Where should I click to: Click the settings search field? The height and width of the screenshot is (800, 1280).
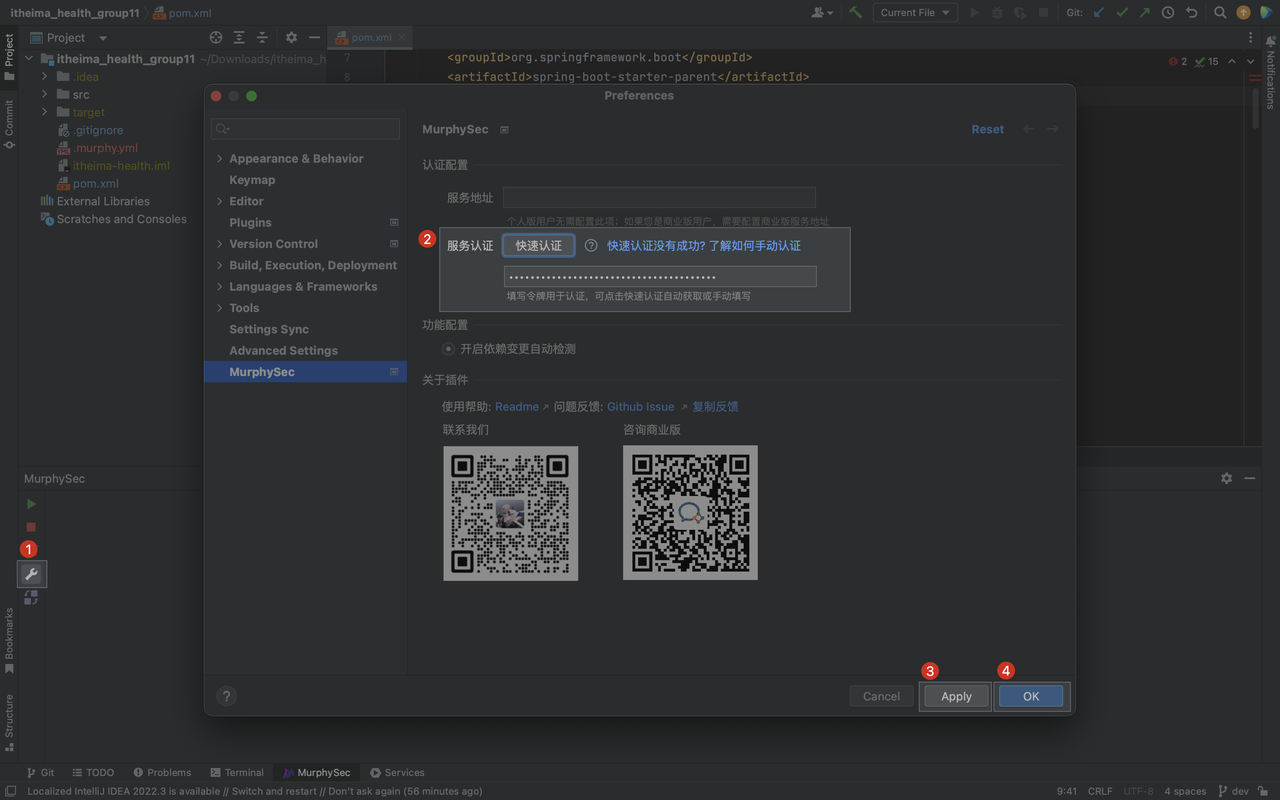pyautogui.click(x=305, y=129)
